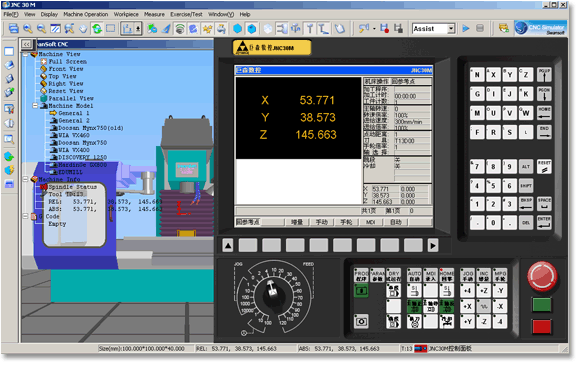
Task: Click the green refresh toolbar icon
Action: 97,29
